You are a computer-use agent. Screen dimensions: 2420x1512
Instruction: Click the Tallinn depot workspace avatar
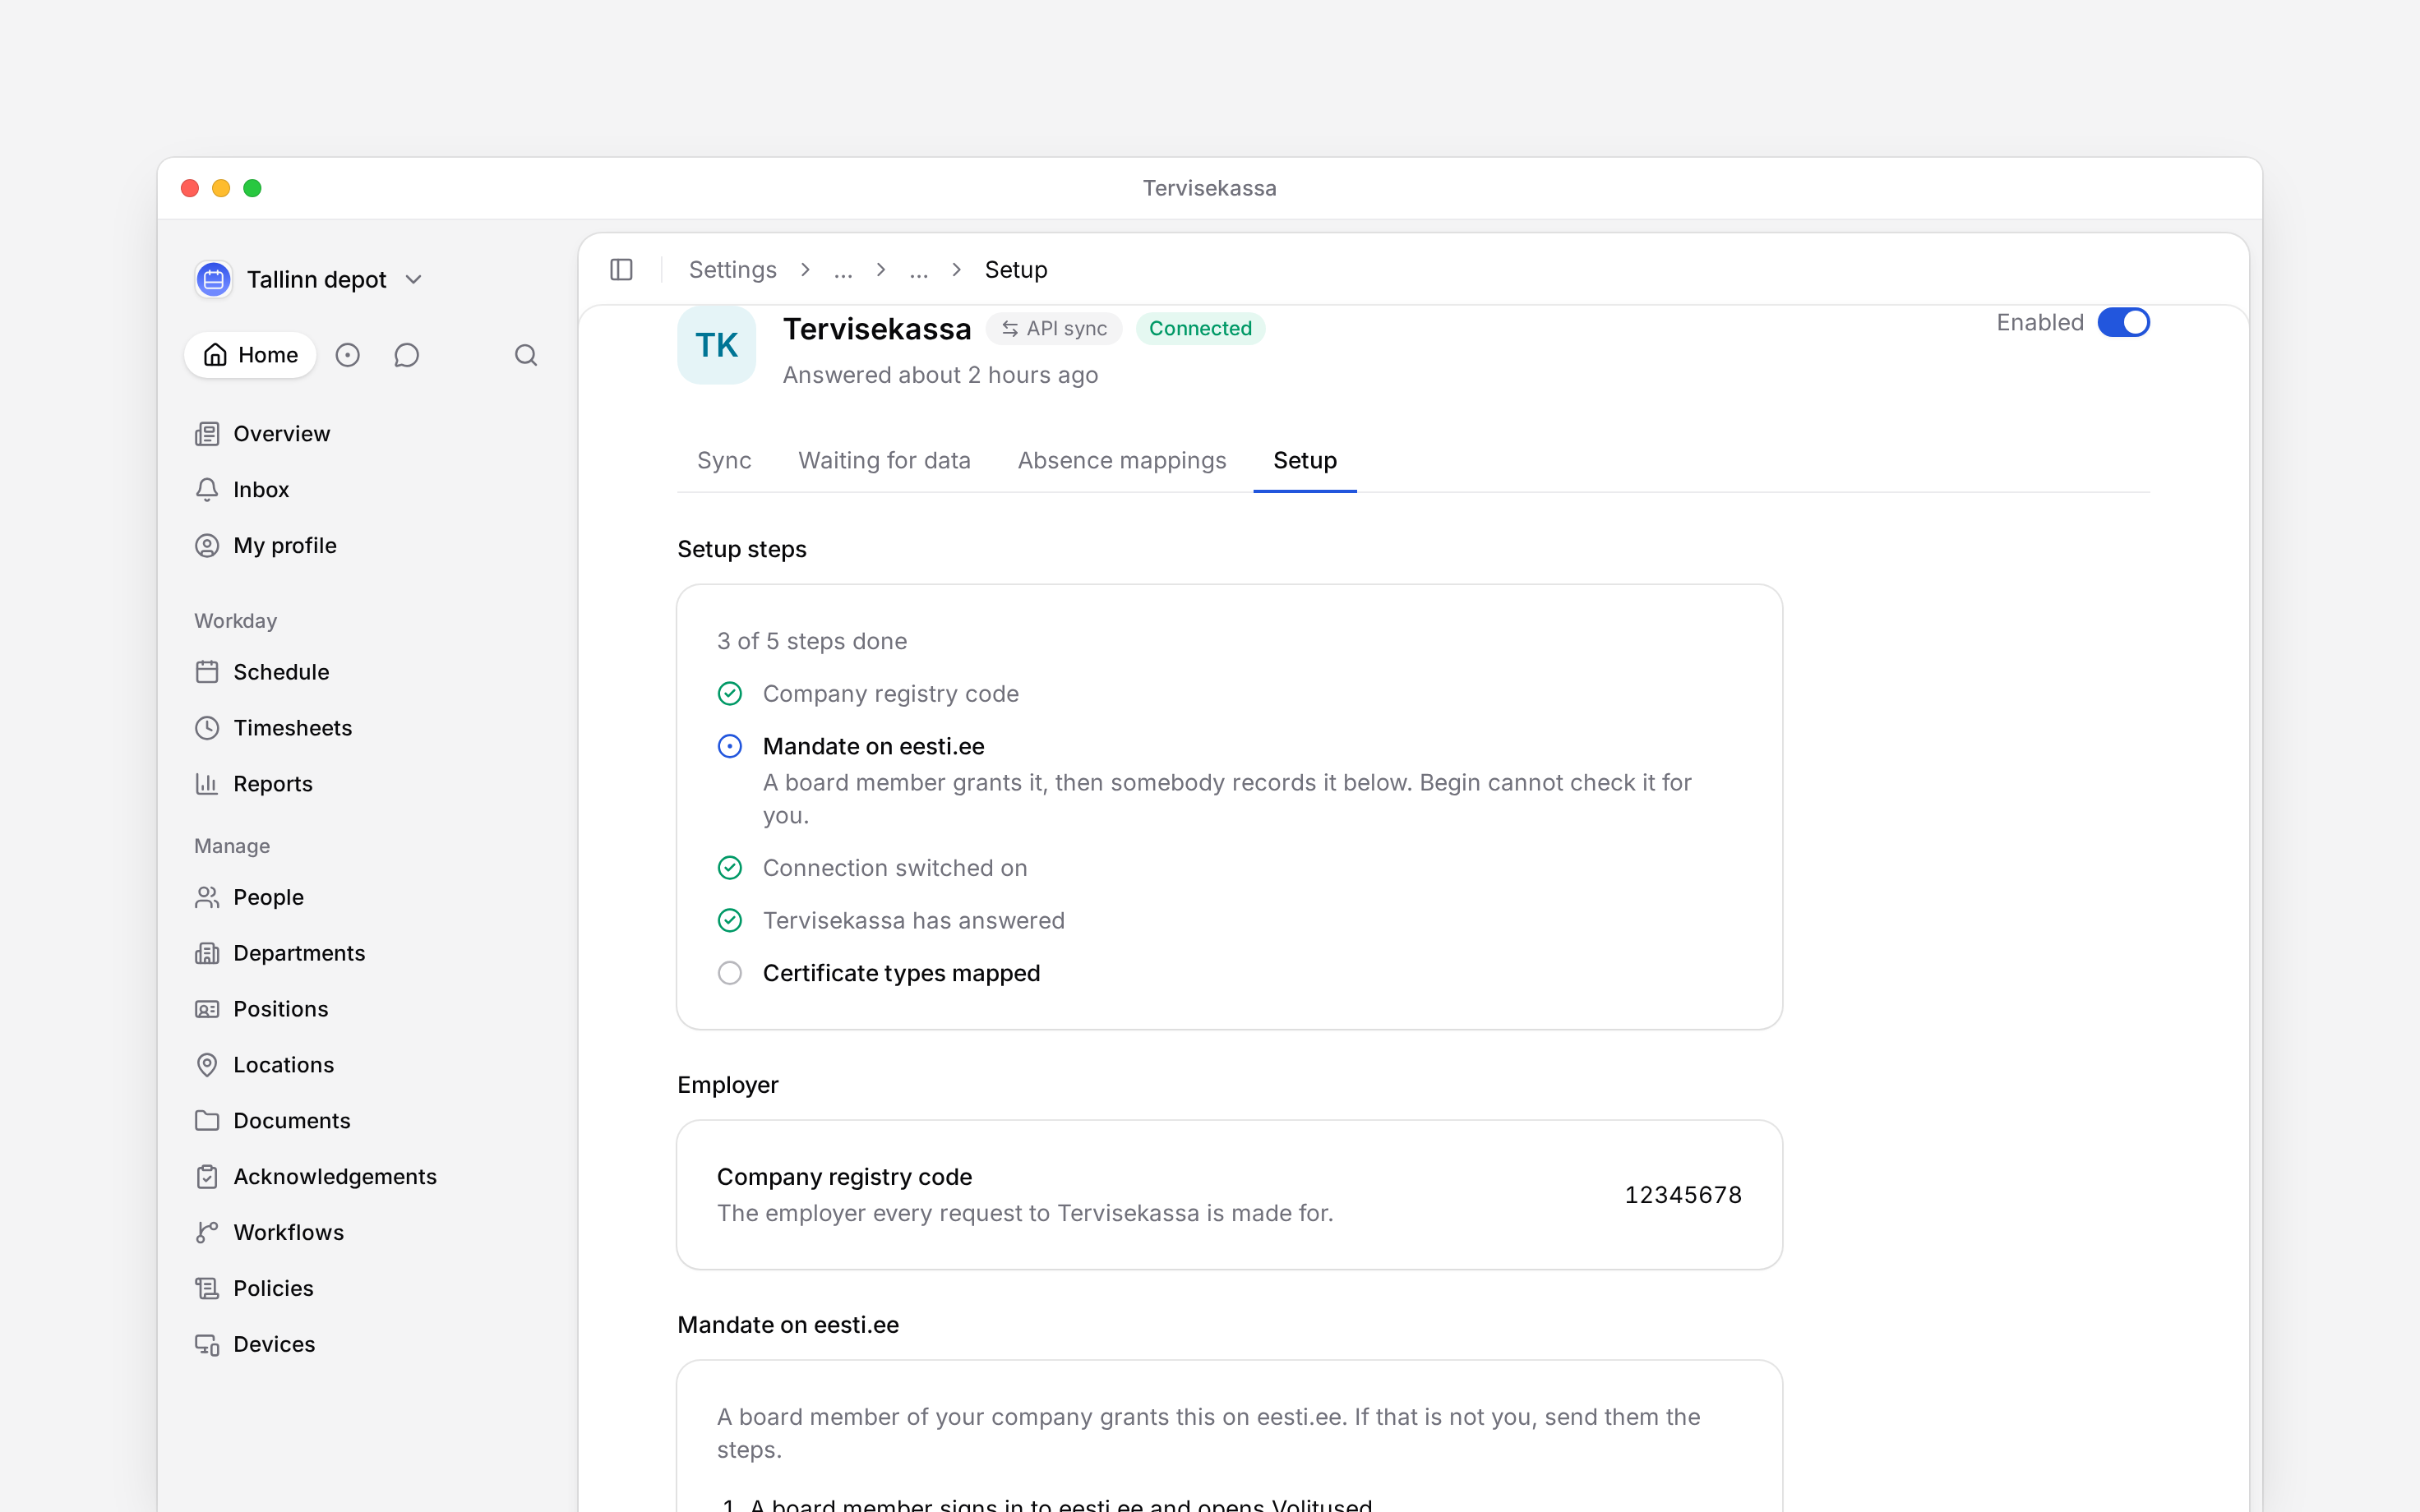213,279
